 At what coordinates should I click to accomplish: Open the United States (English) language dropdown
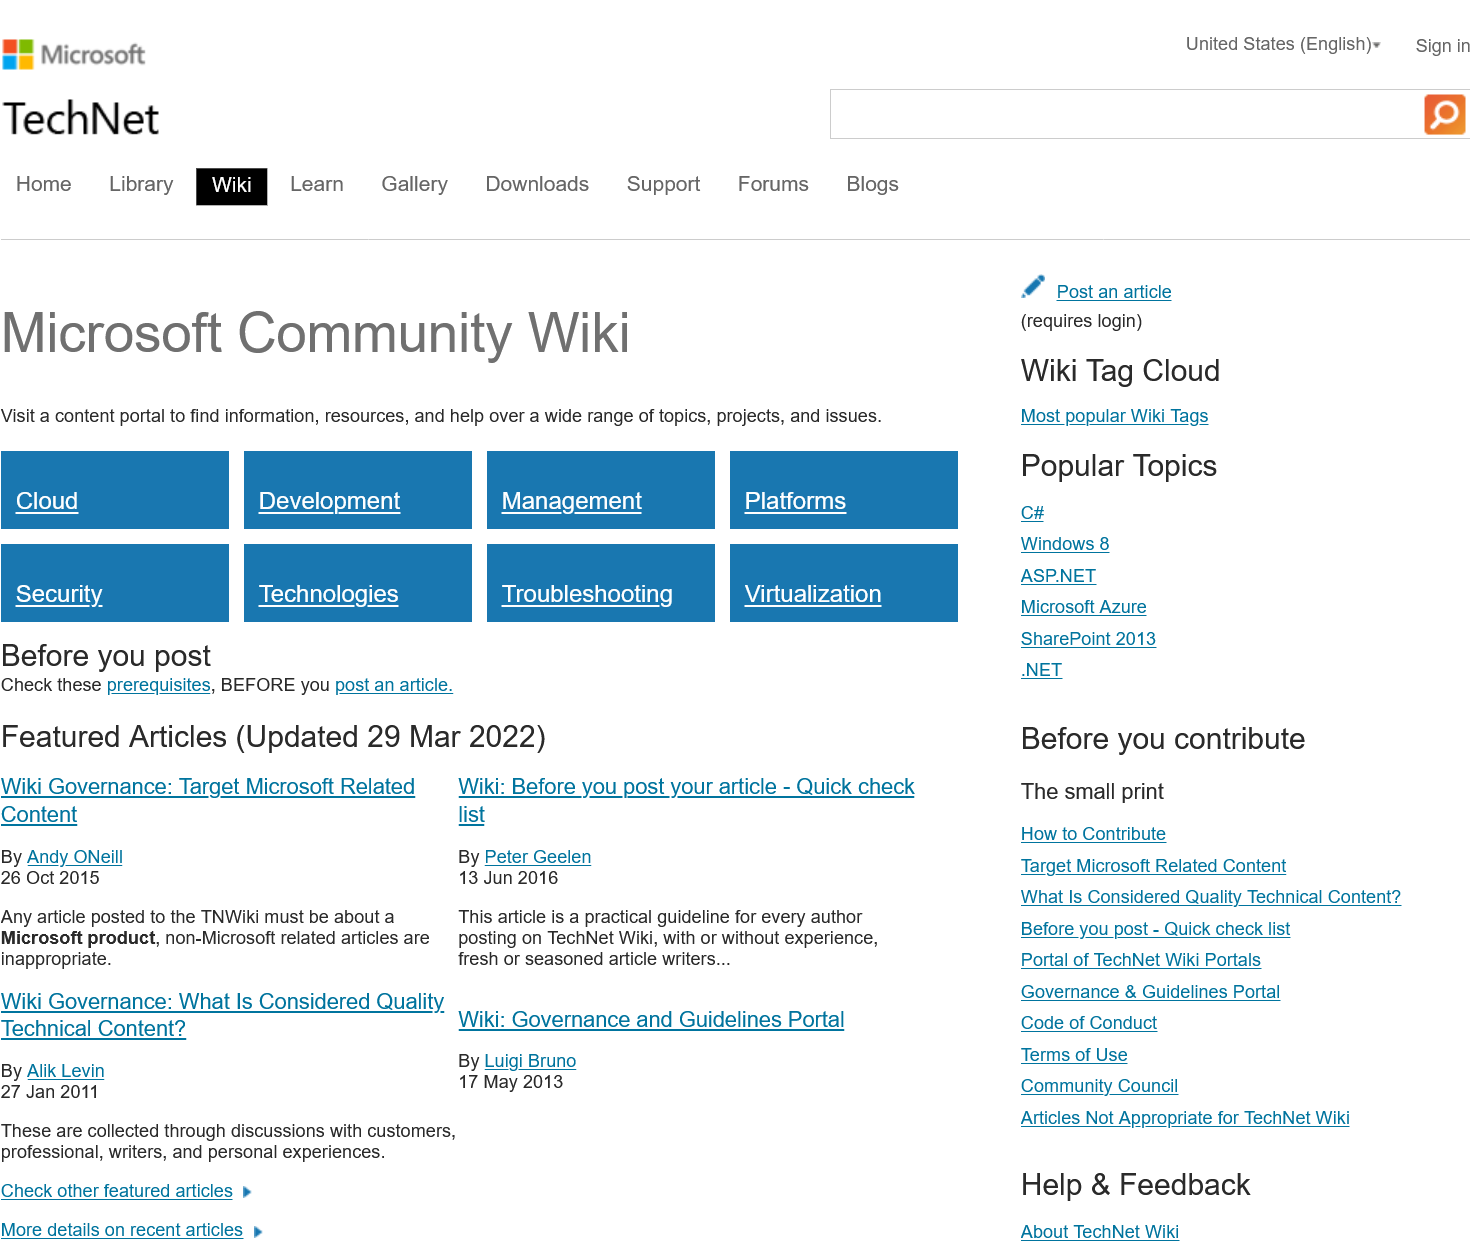(x=1283, y=44)
